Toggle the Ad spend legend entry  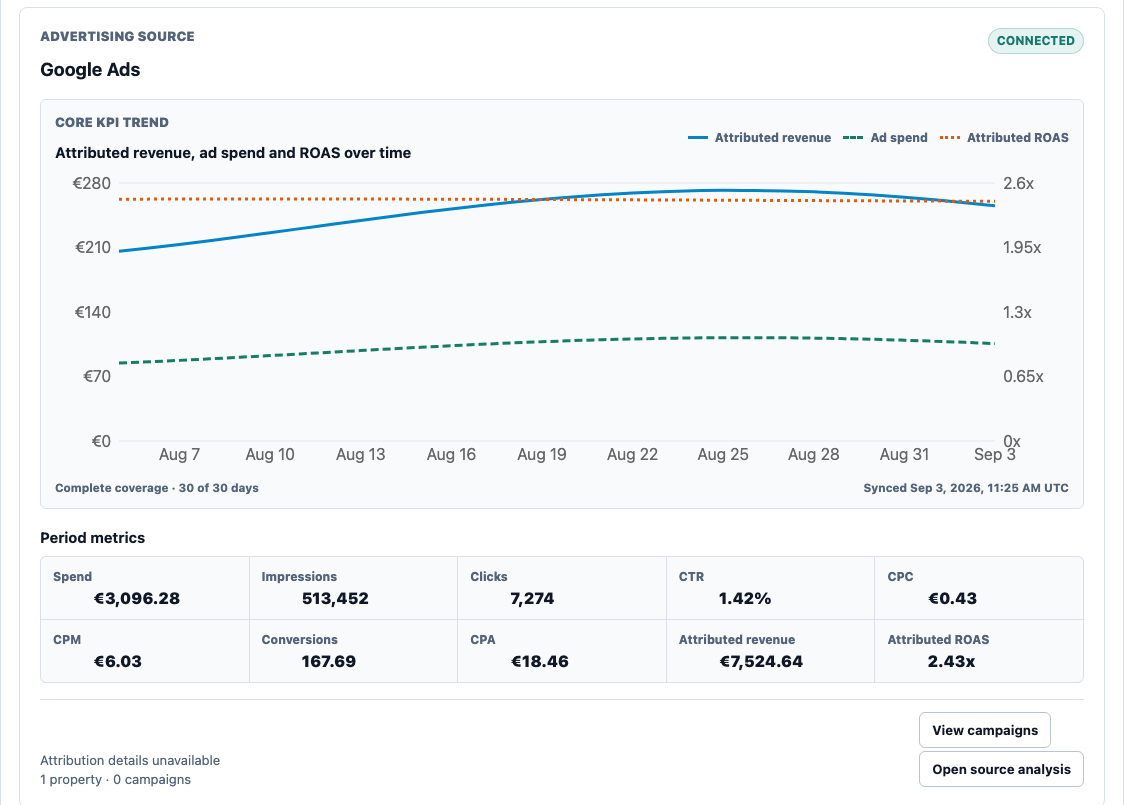[885, 138]
